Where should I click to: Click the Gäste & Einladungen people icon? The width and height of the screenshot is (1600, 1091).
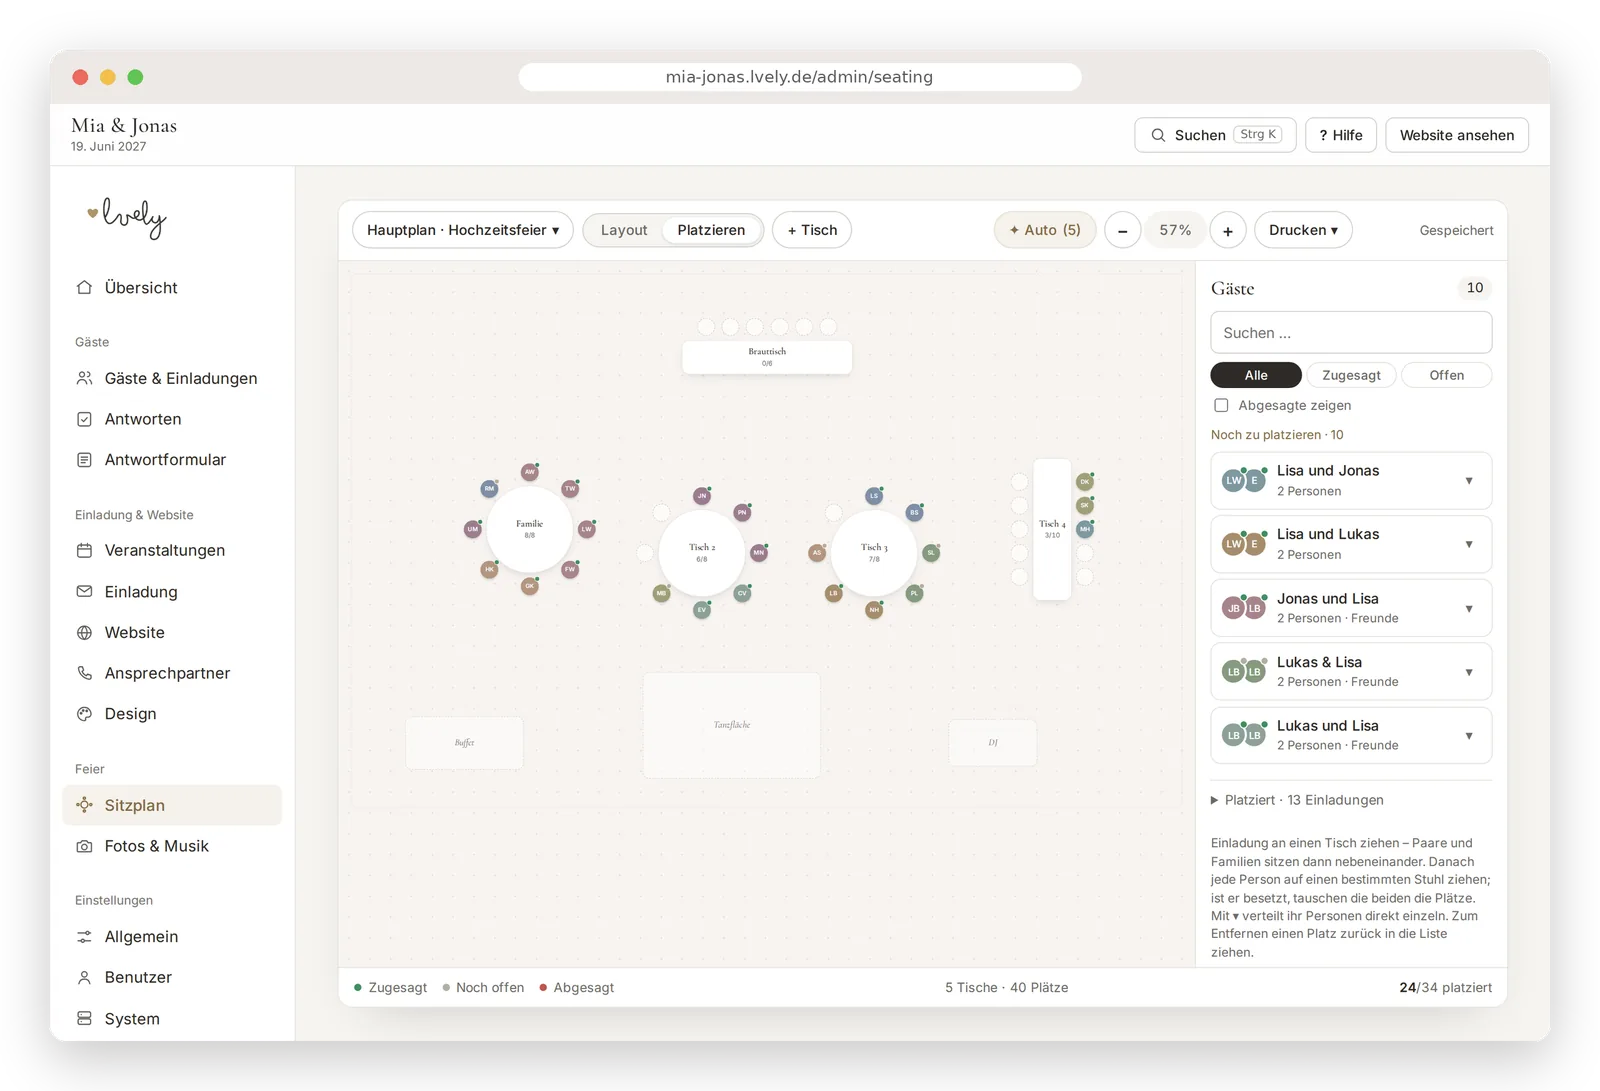point(85,378)
